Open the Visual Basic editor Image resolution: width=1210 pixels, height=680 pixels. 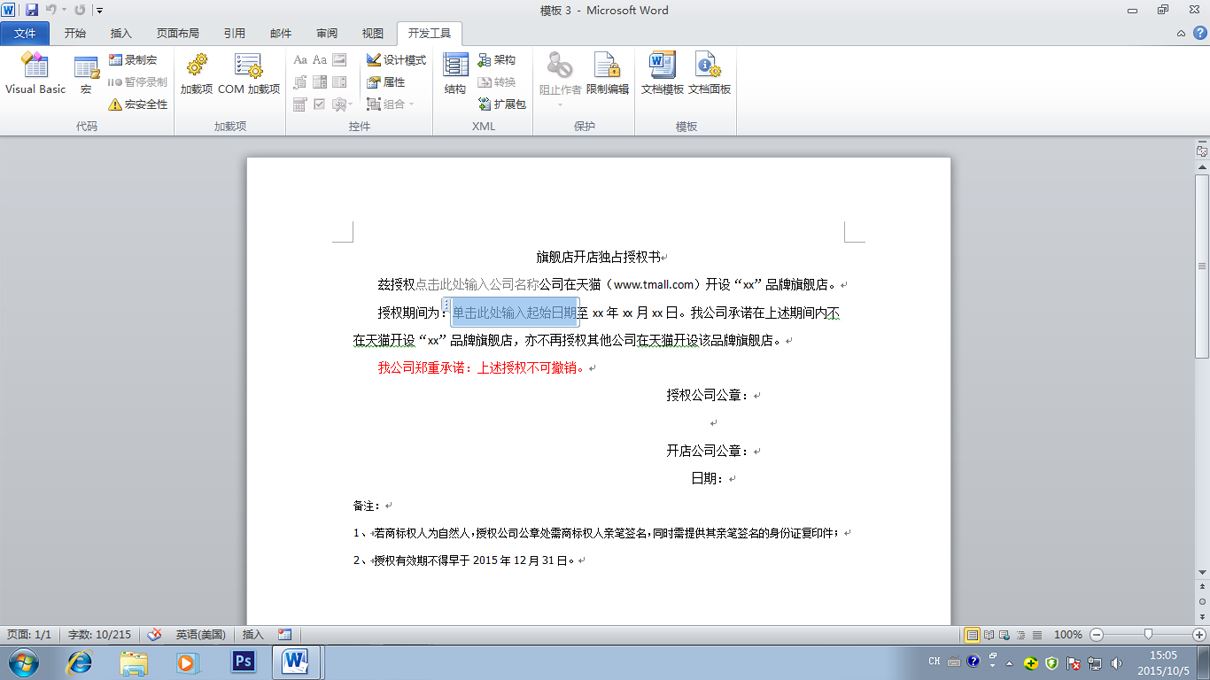click(35, 75)
